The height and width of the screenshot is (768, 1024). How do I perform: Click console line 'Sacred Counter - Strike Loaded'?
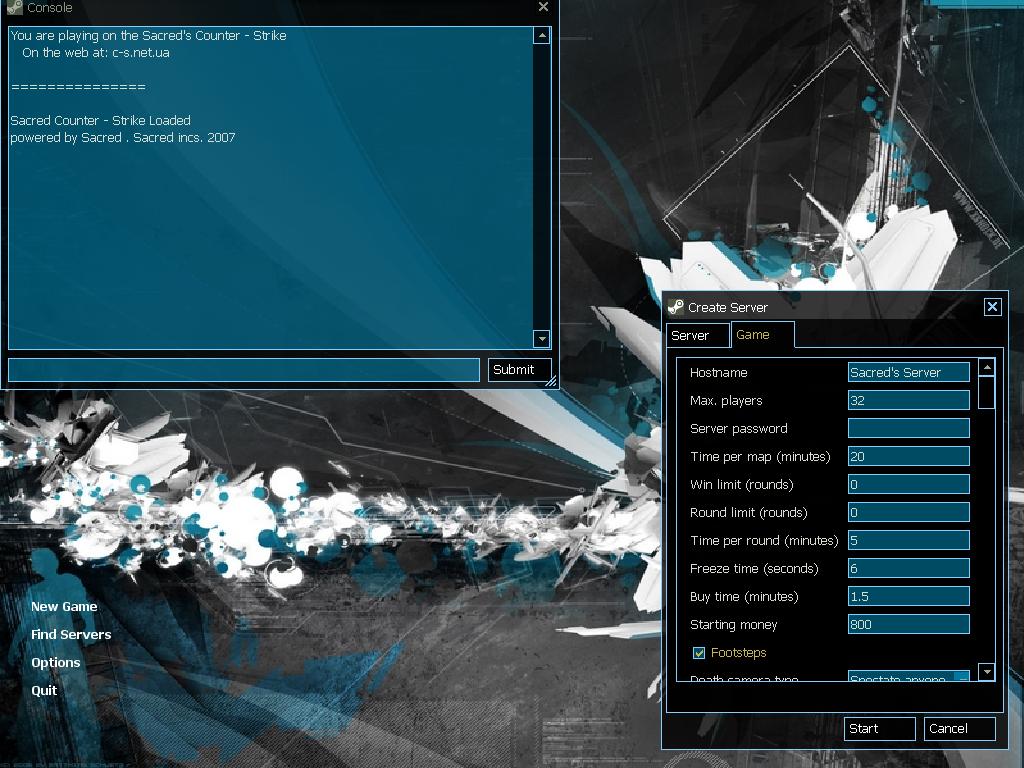tap(101, 120)
